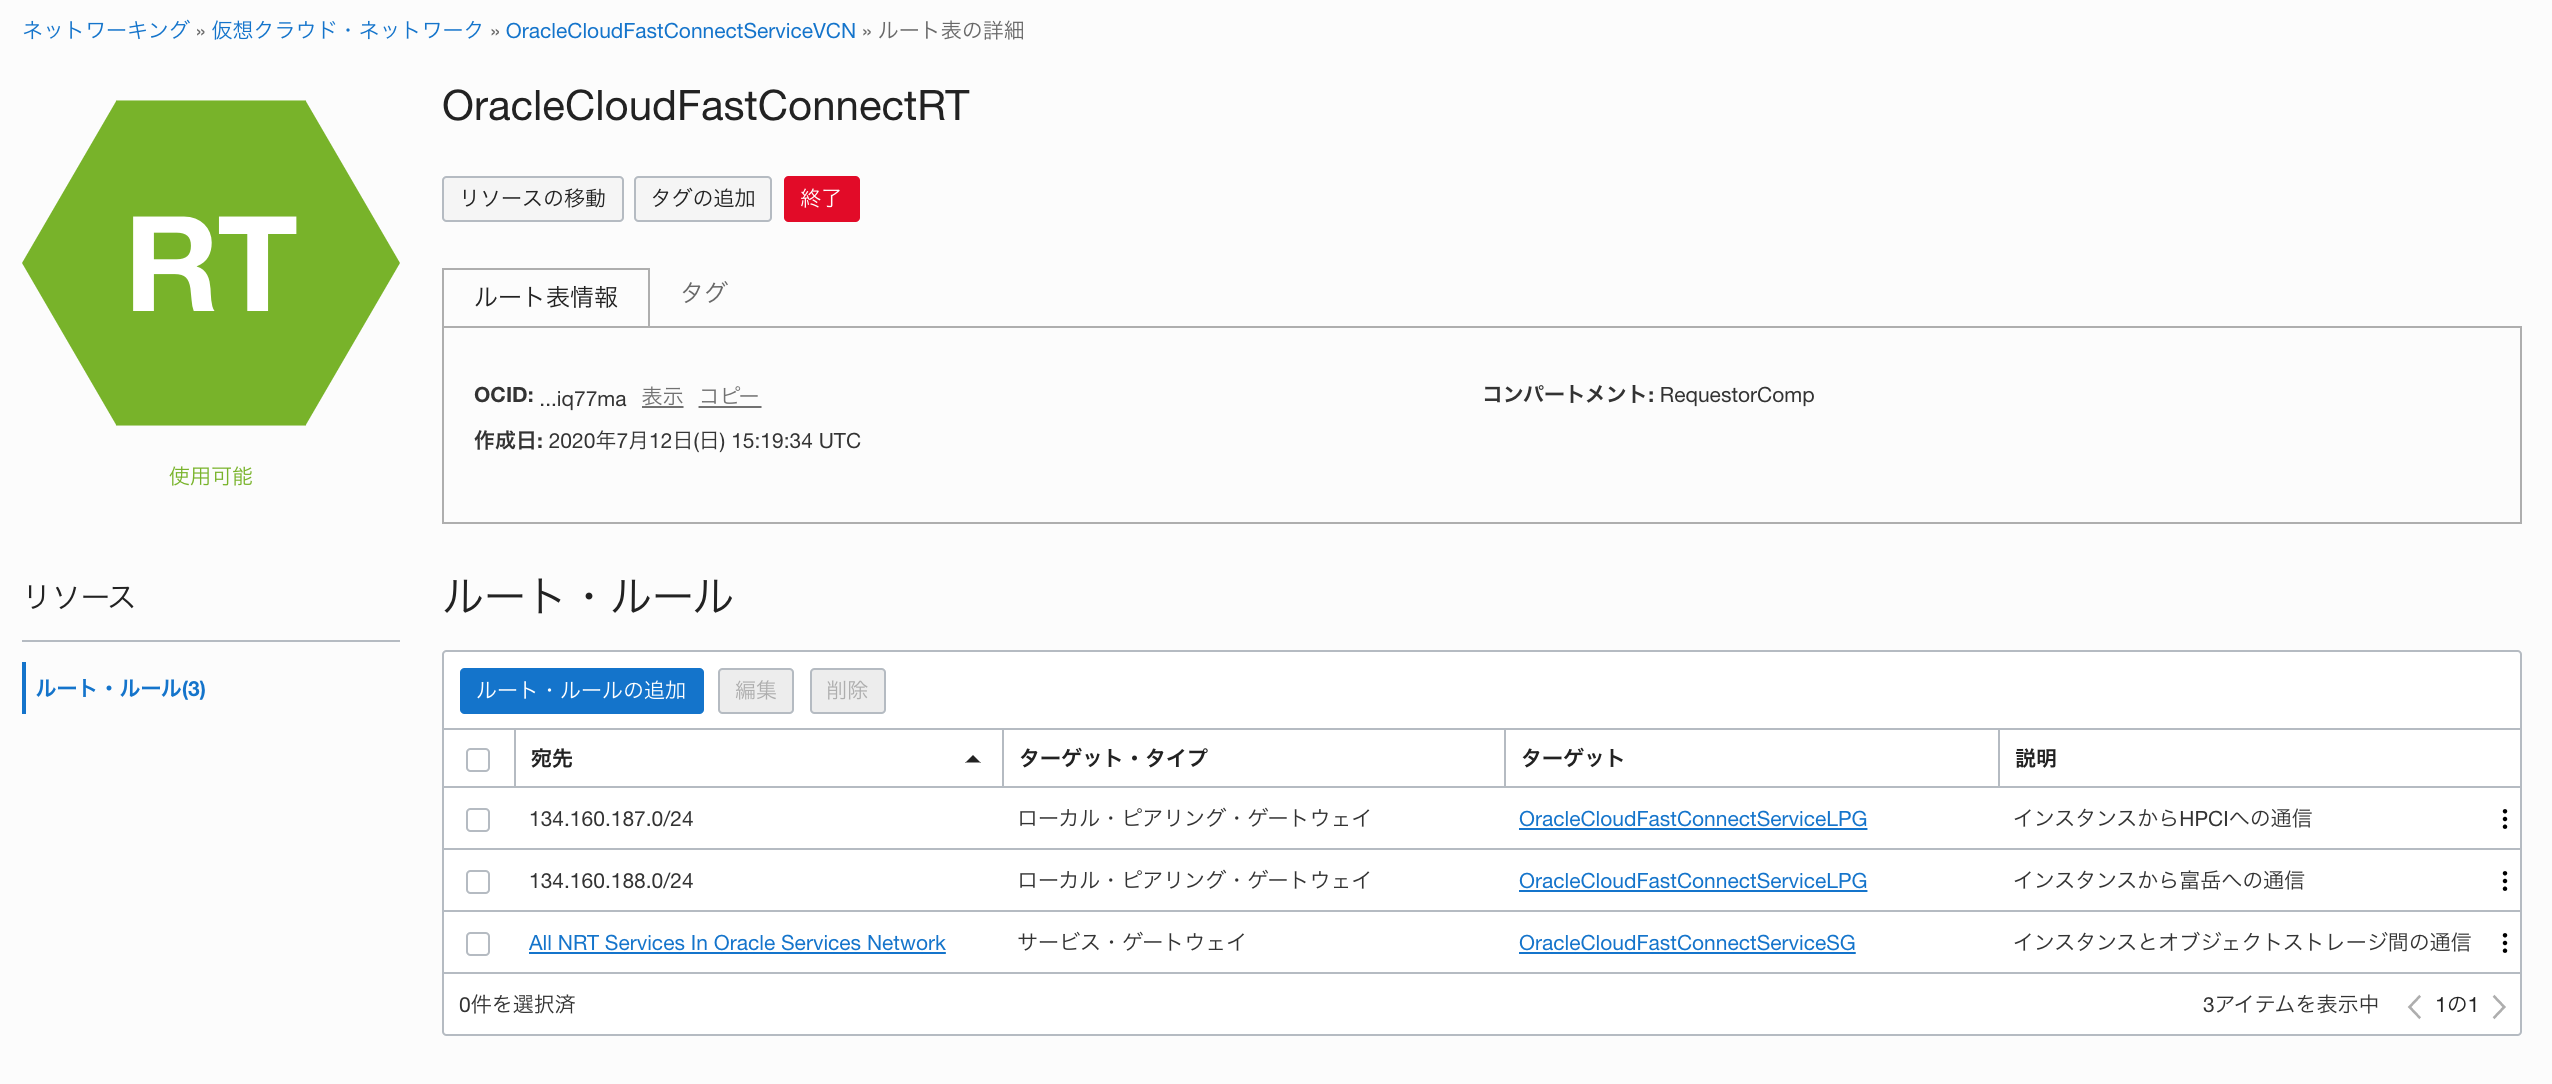The image size is (2552, 1084).
Task: Switch to the タグ tab
Action: (704, 293)
